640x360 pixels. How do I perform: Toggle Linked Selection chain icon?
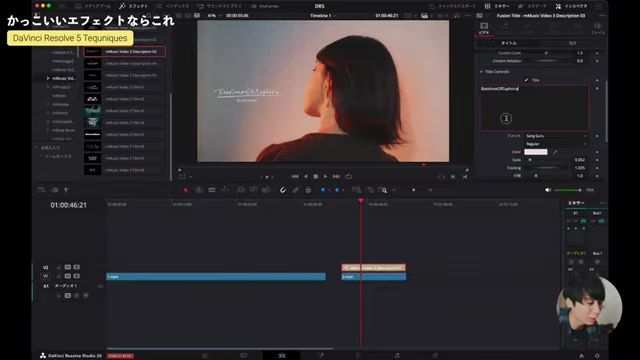pos(296,190)
